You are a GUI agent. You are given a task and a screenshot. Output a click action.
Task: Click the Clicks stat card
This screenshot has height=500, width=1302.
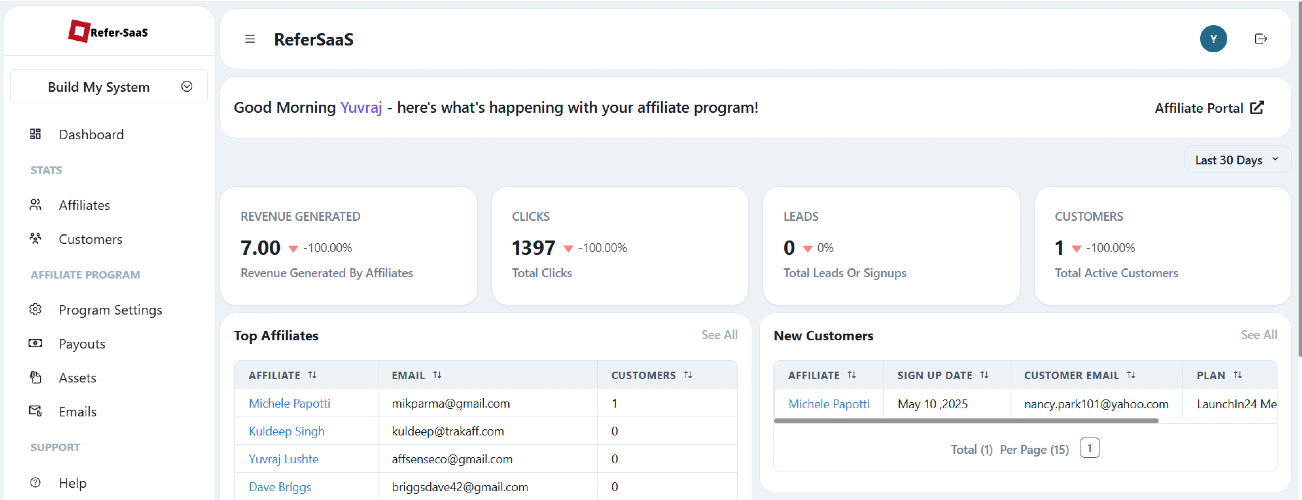pyautogui.click(x=620, y=246)
